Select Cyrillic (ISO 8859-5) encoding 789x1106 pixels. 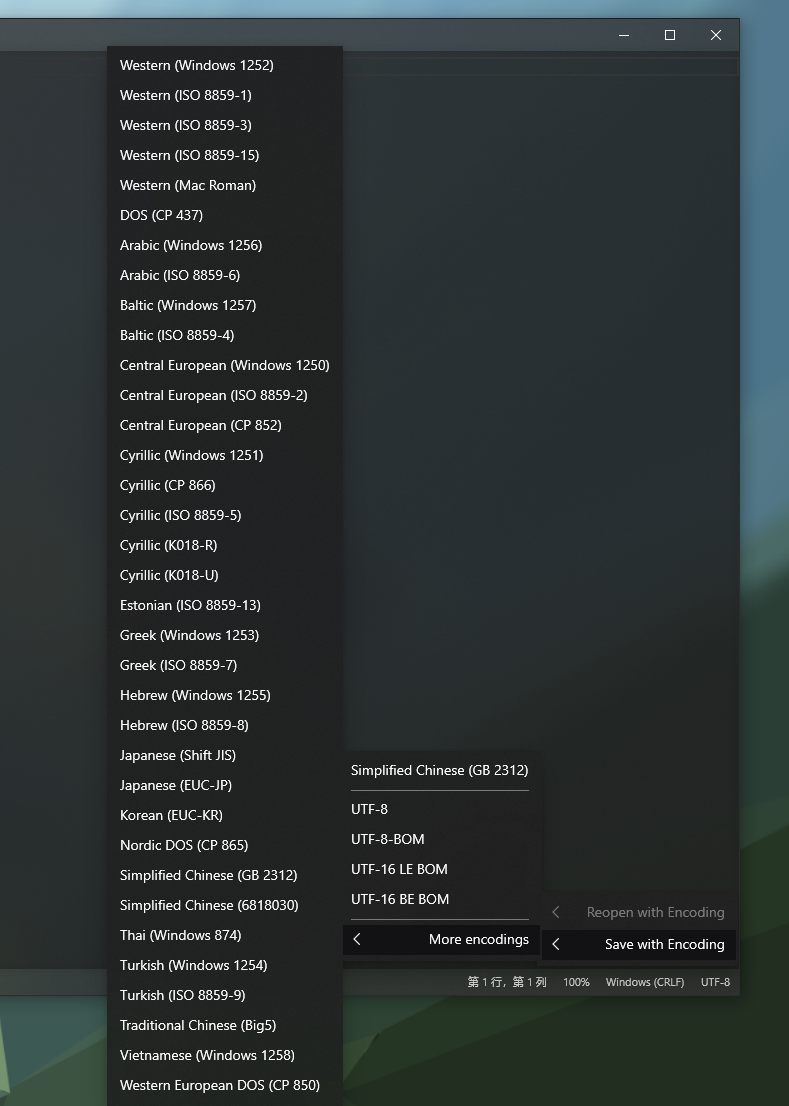[225, 516]
